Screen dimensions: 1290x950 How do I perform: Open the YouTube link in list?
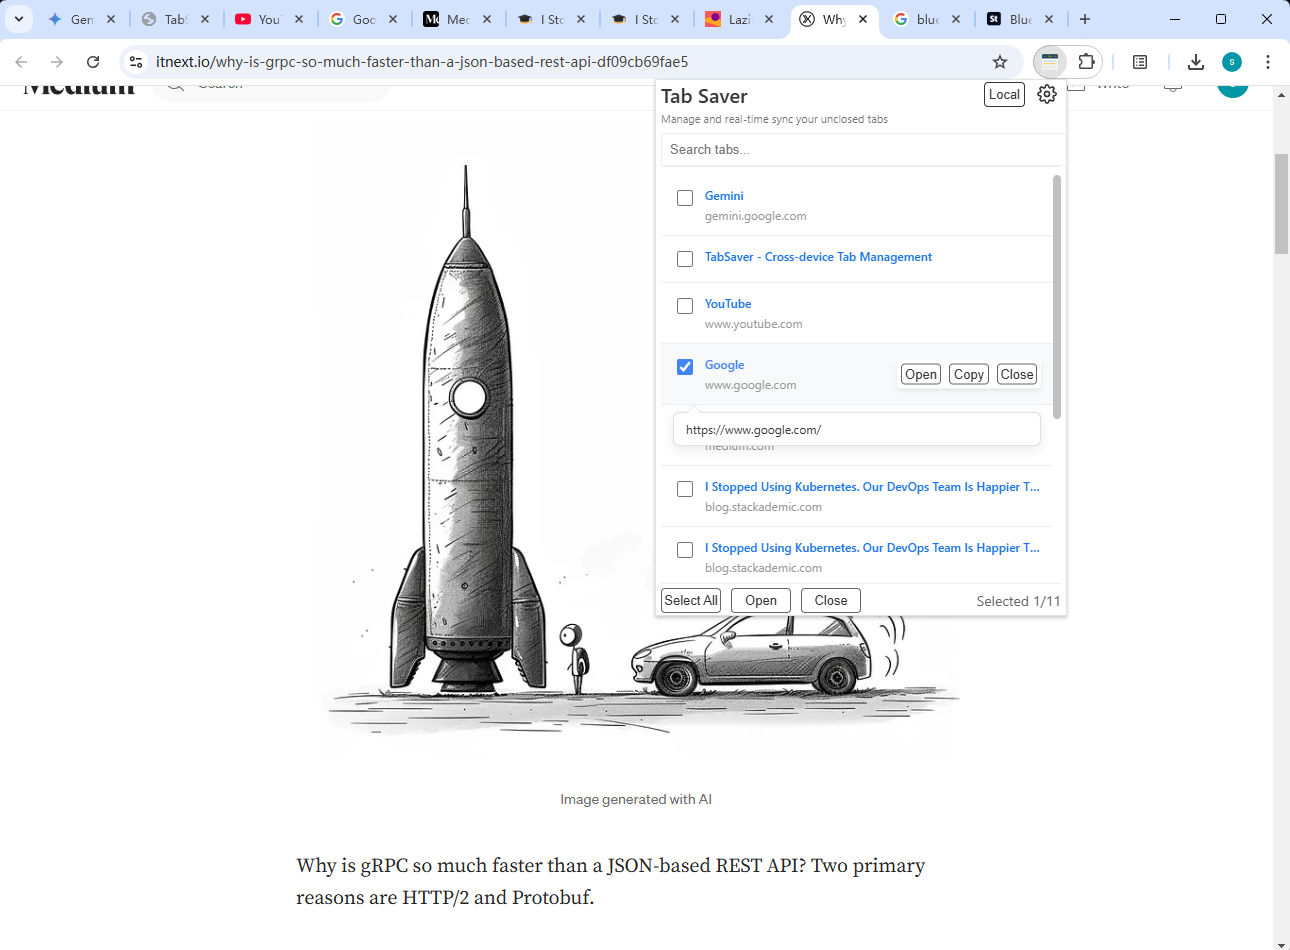click(x=728, y=304)
